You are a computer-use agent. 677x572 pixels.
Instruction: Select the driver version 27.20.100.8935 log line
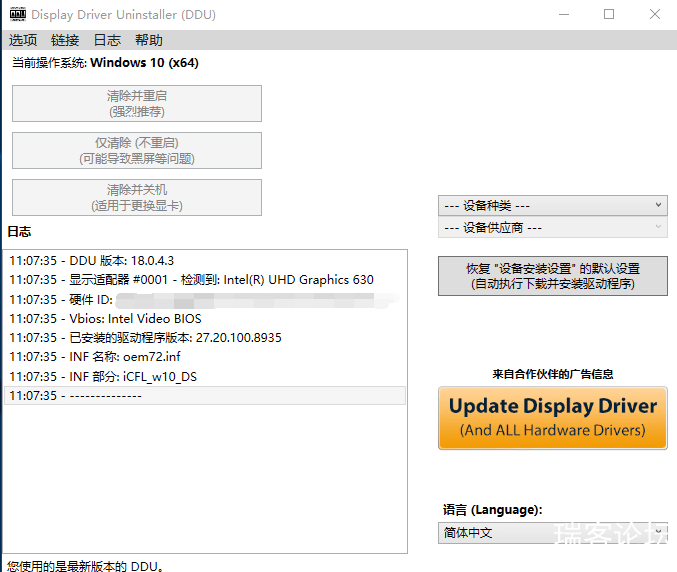pyautogui.click(x=146, y=338)
